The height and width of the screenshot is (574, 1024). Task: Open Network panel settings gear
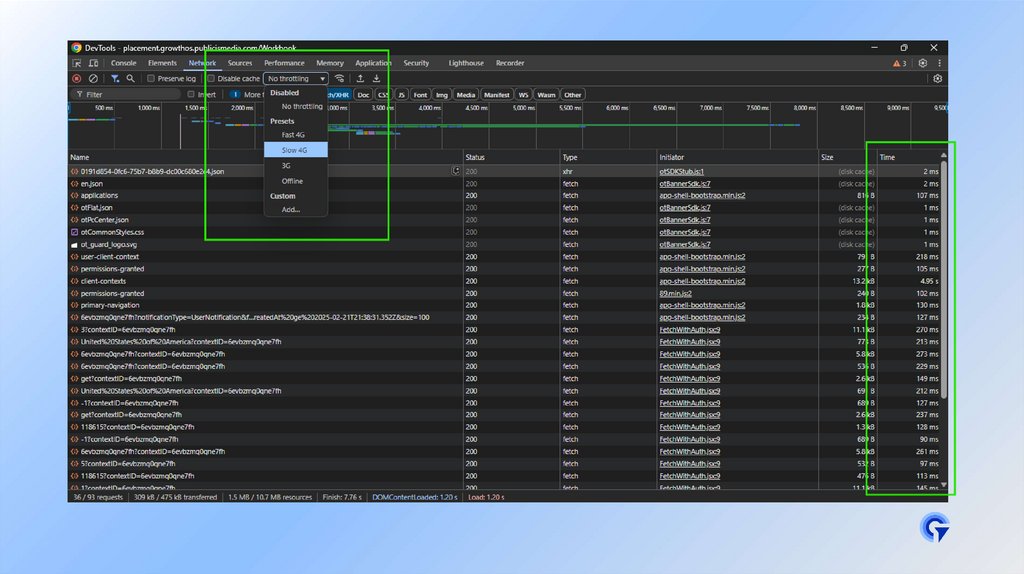[937, 78]
